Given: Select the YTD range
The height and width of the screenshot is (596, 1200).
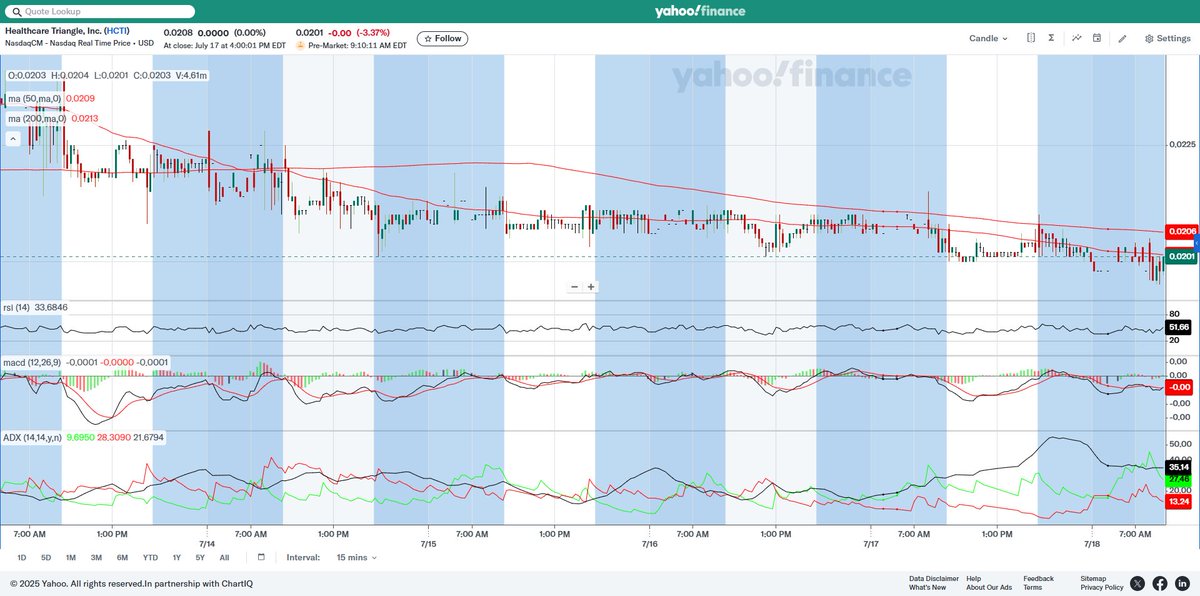Looking at the screenshot, I should [x=150, y=557].
